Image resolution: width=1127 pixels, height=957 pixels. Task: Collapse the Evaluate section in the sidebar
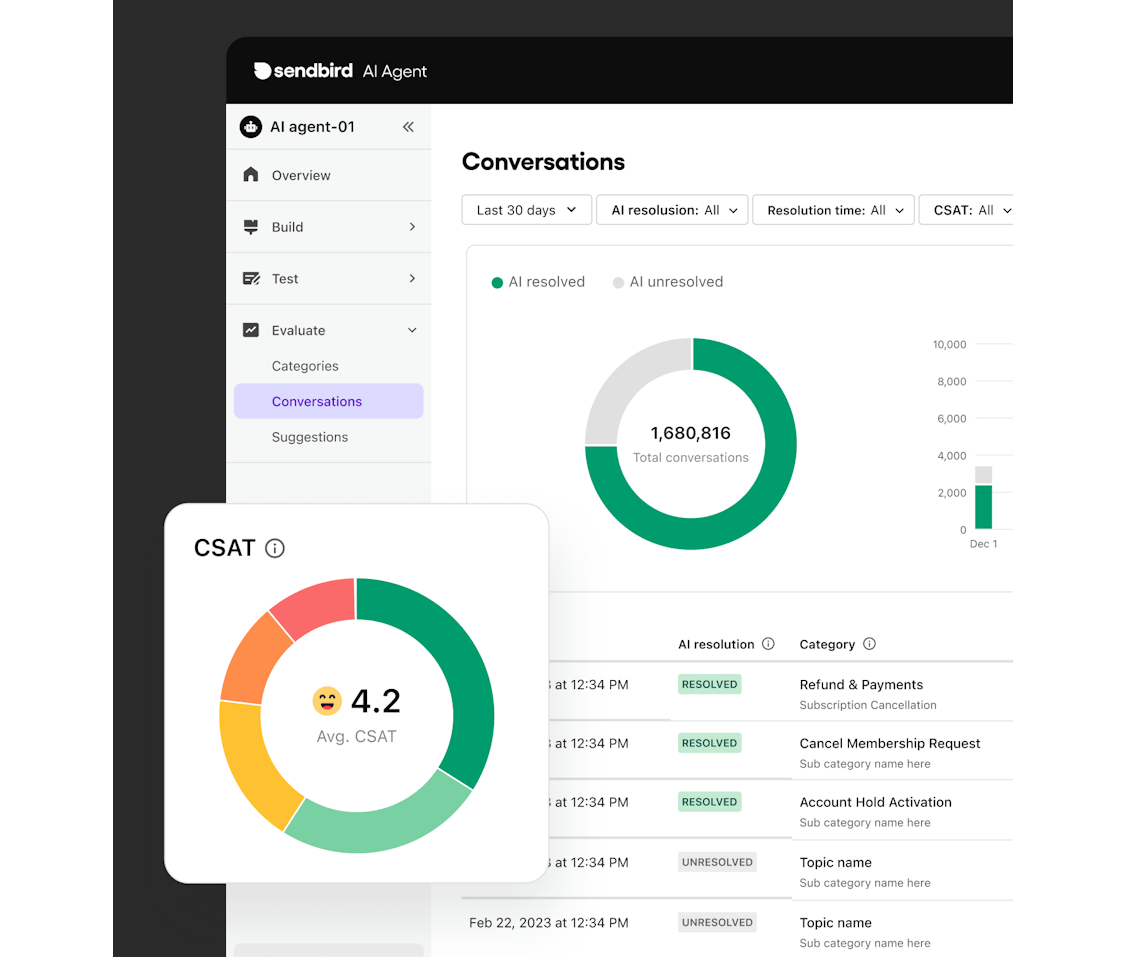point(411,329)
